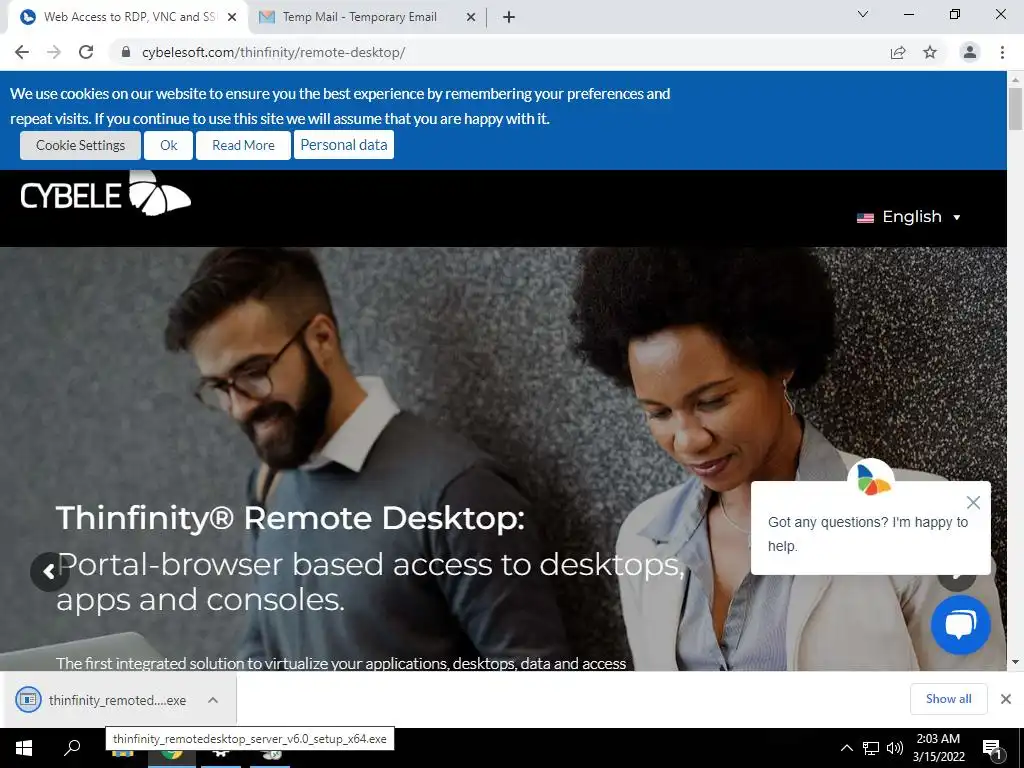Viewport: 1024px width, 768px height.
Task: Go back using browser back arrow
Action: click(x=22, y=52)
